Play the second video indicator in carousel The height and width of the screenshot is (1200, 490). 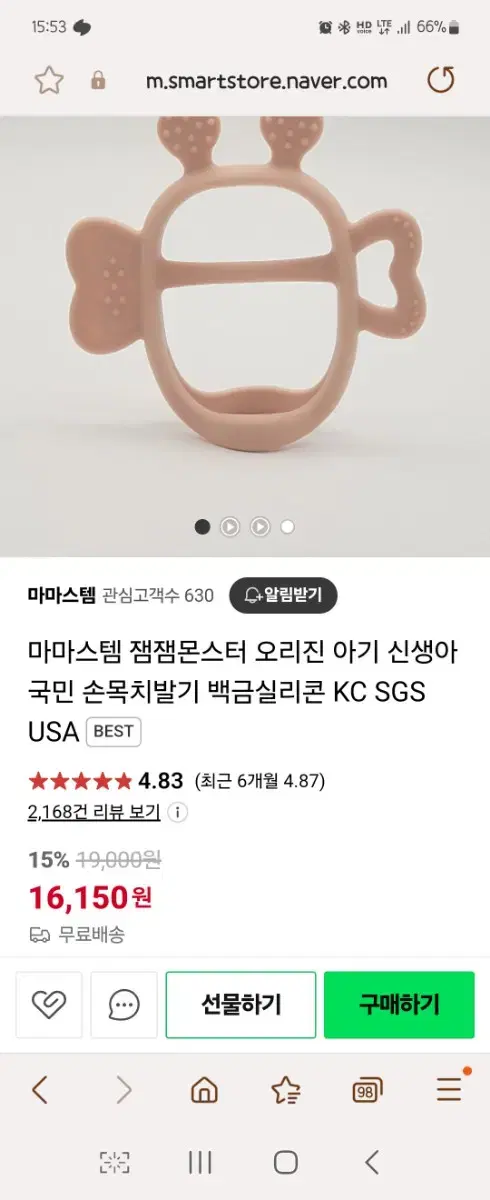point(259,526)
